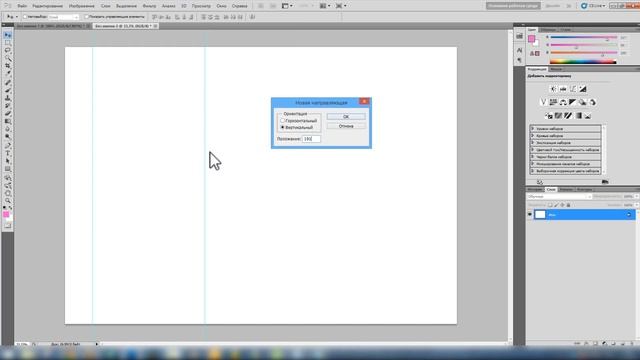Choose the Вертикальный orientation radio button
The image size is (640, 360).
pos(282,127)
